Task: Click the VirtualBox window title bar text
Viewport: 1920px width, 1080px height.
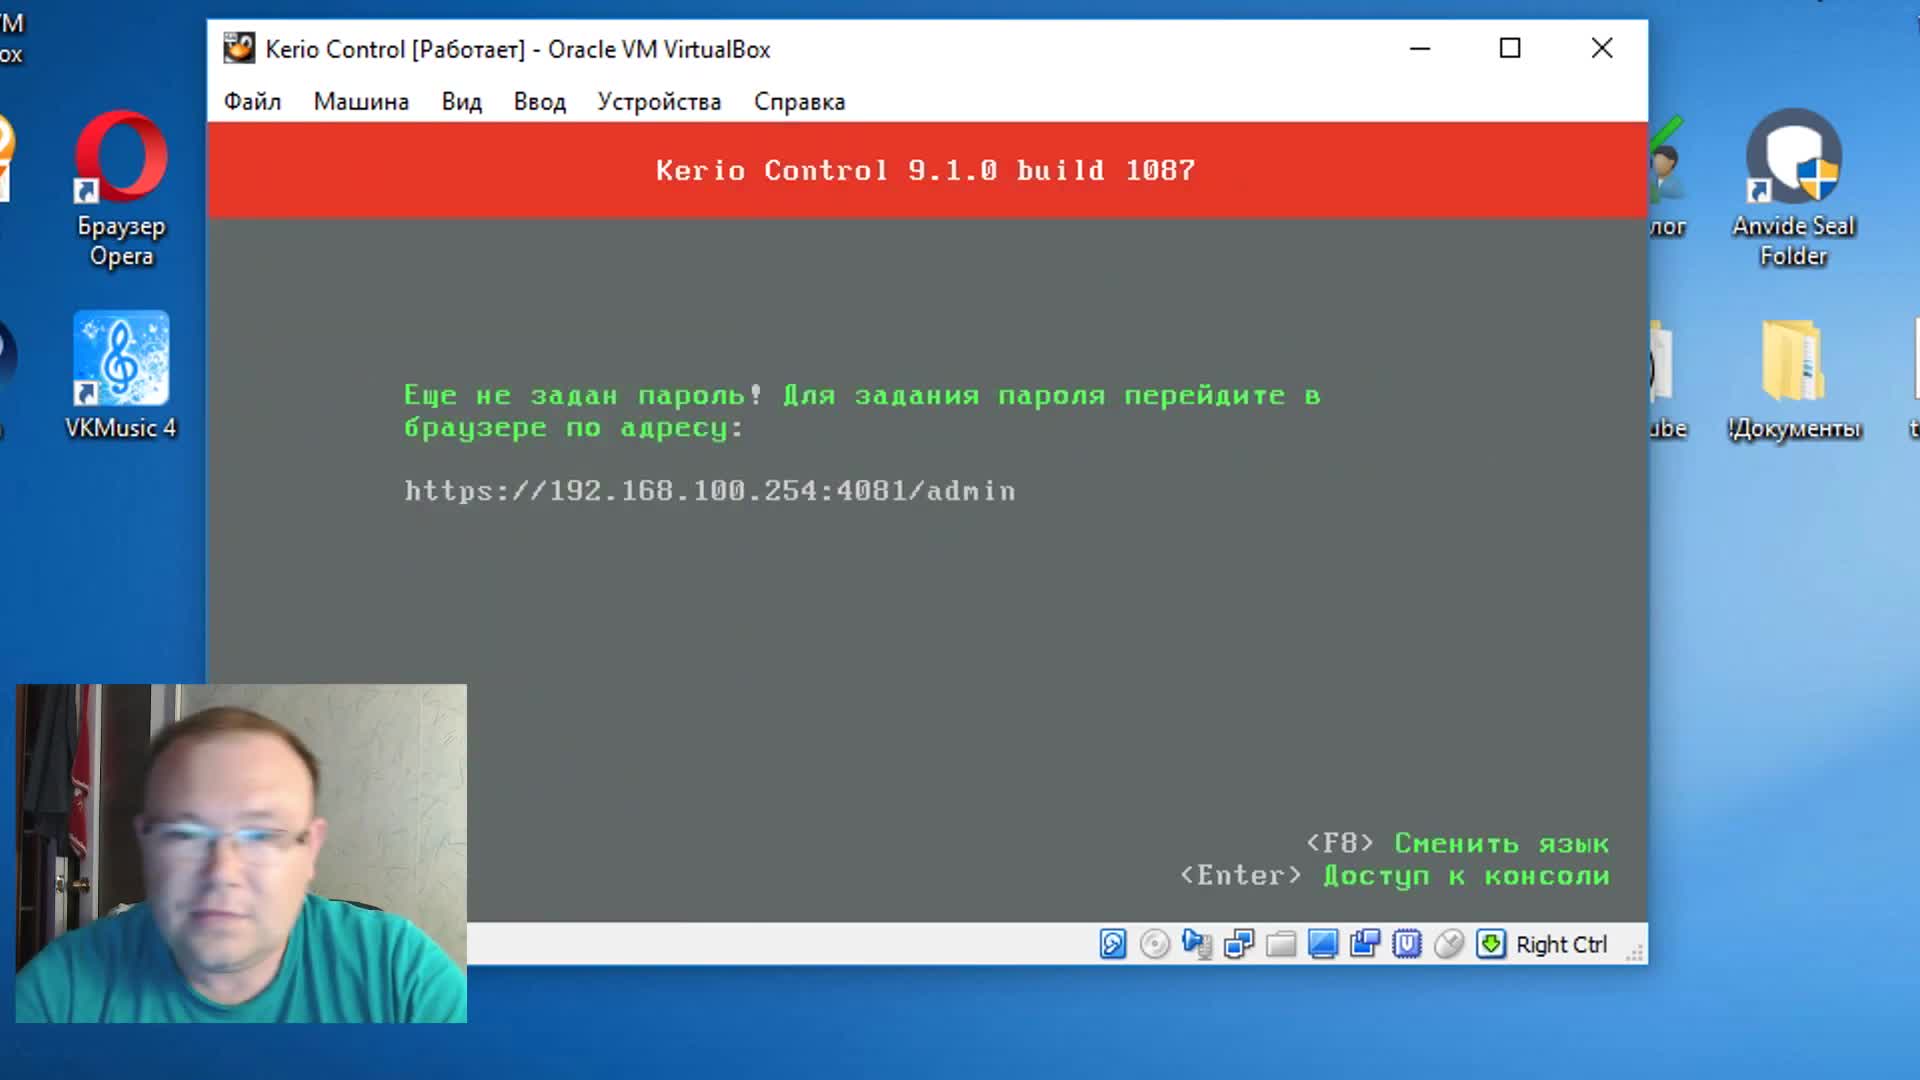Action: 518,49
